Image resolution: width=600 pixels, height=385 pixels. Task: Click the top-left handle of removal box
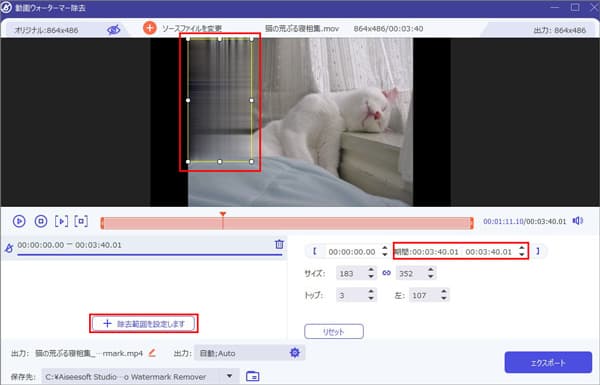point(188,39)
